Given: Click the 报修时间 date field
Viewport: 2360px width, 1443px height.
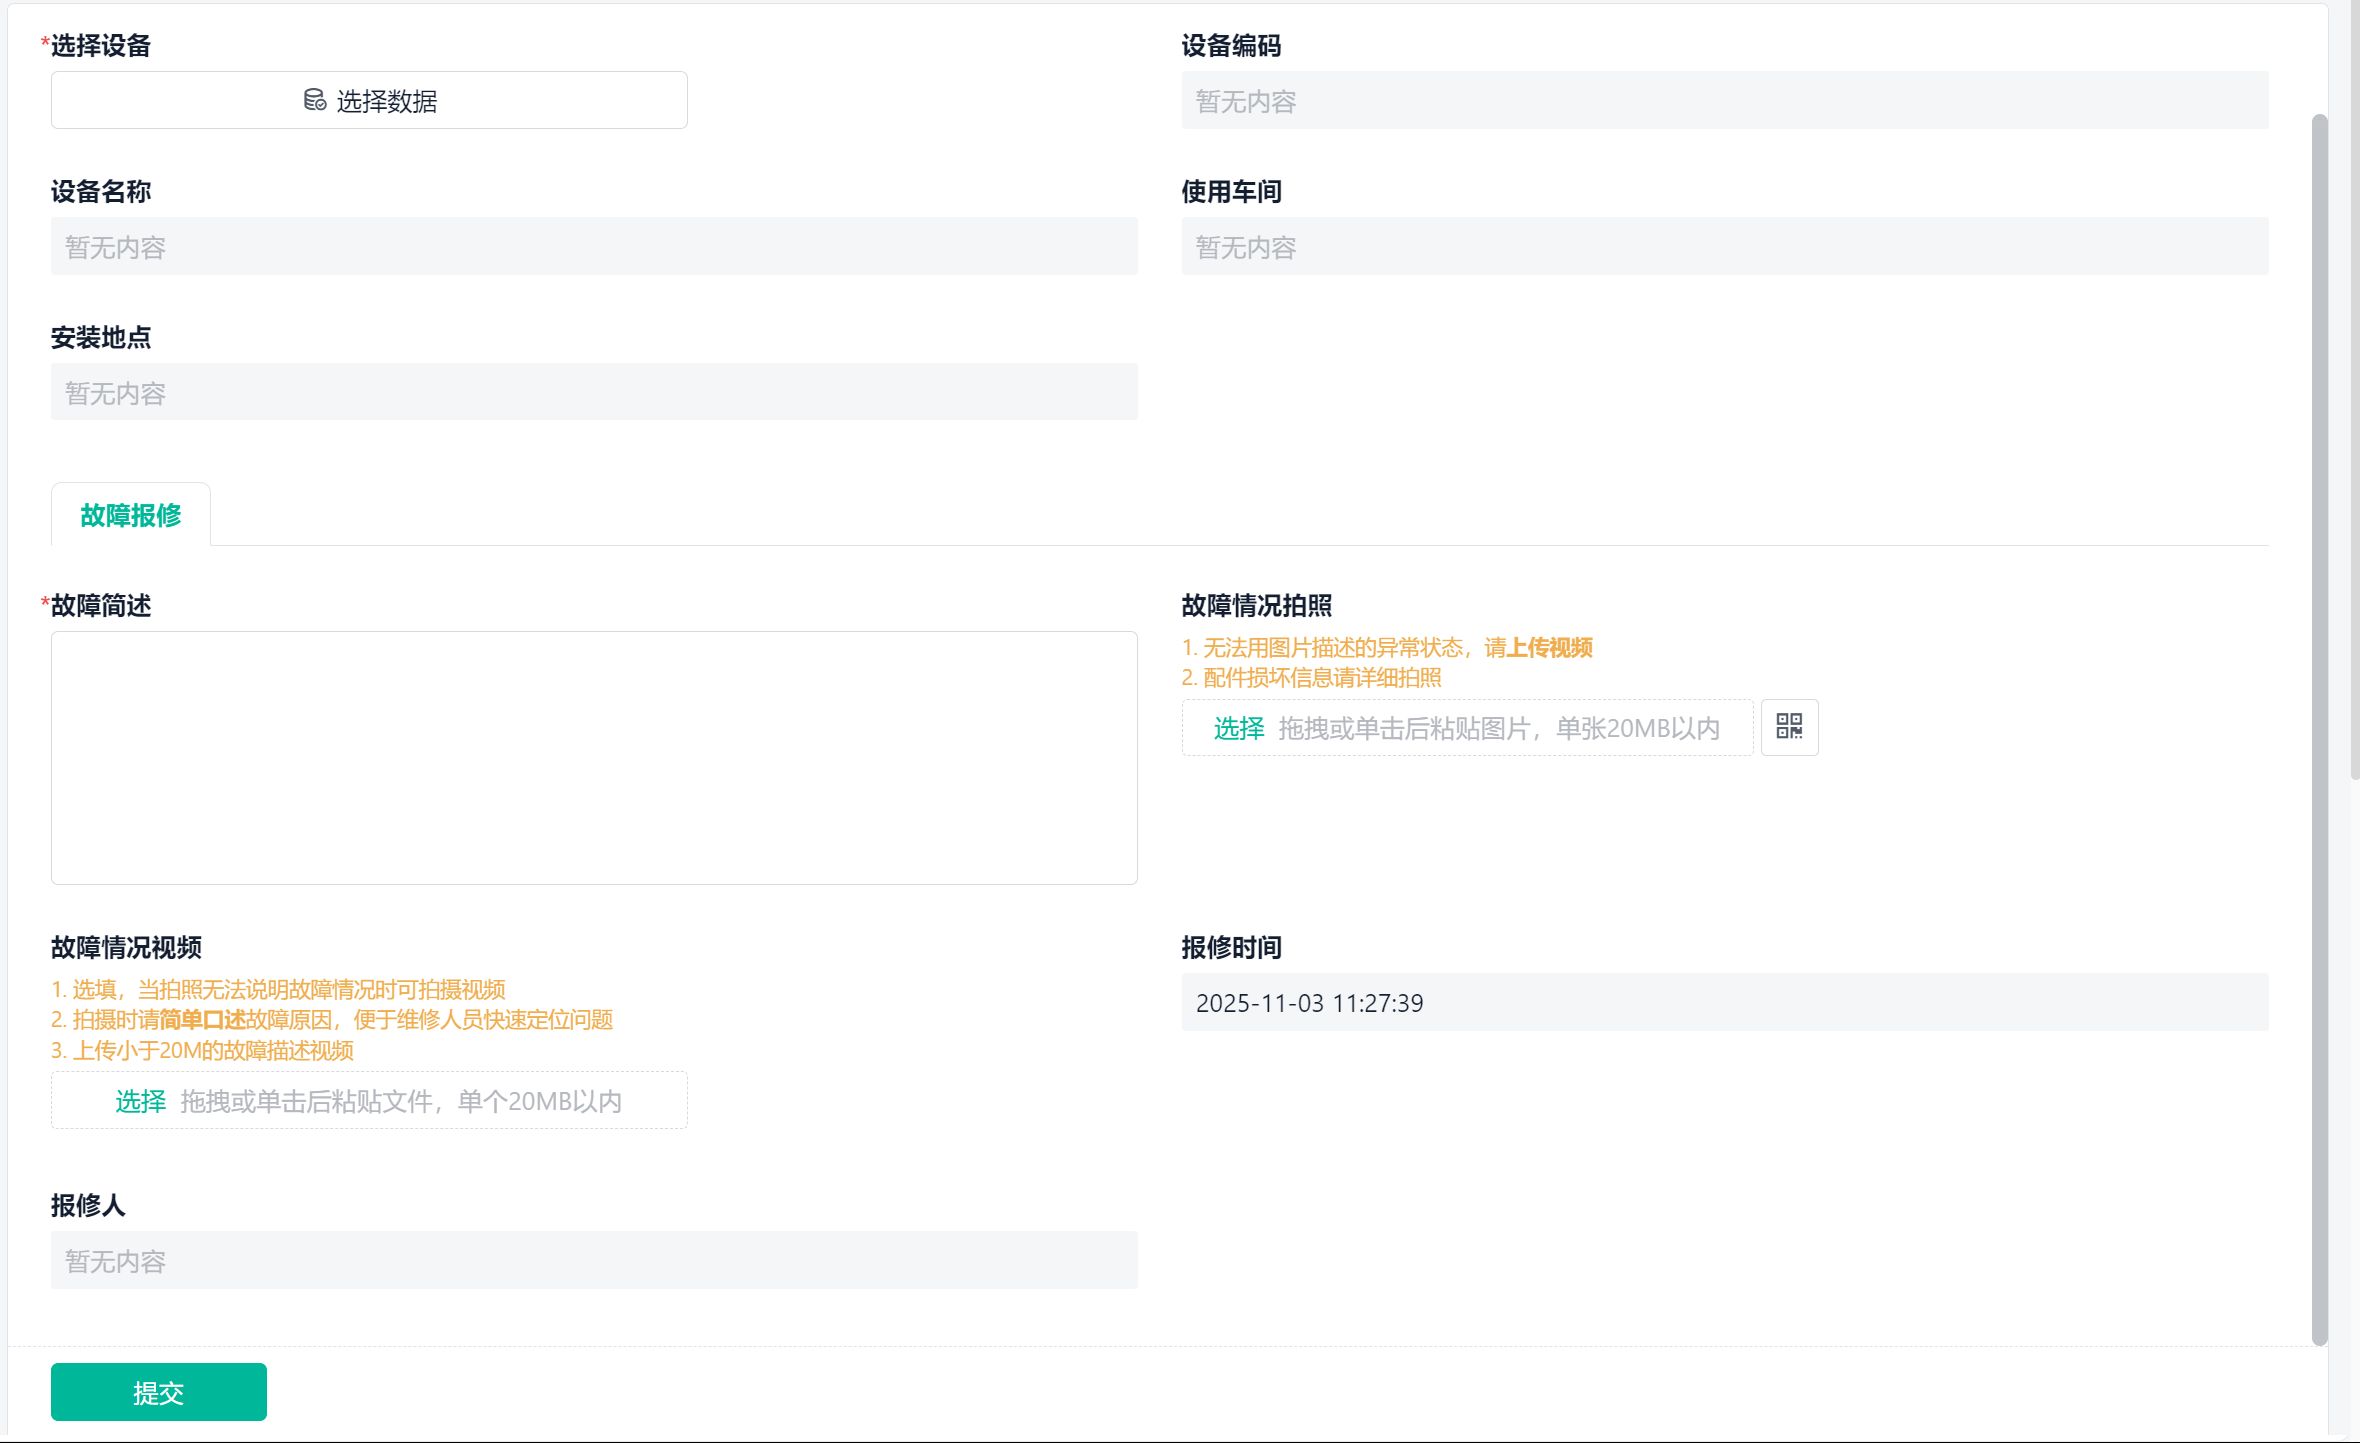Looking at the screenshot, I should pyautogui.click(x=1724, y=1002).
